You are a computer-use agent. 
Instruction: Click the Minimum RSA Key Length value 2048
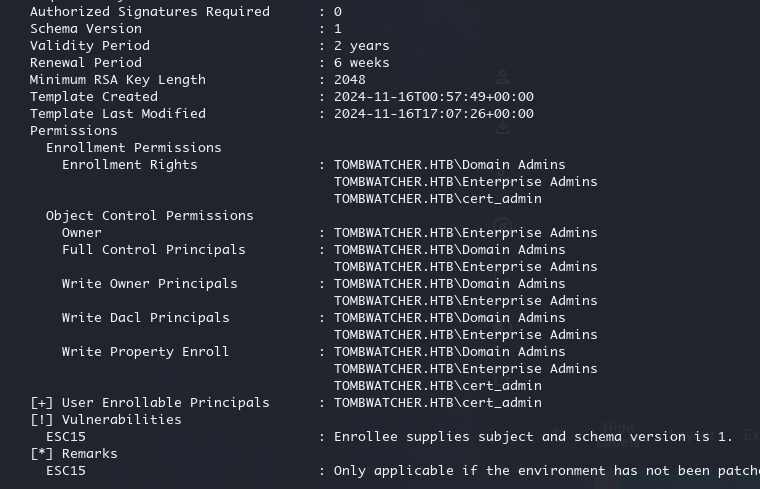pyautogui.click(x=349, y=79)
